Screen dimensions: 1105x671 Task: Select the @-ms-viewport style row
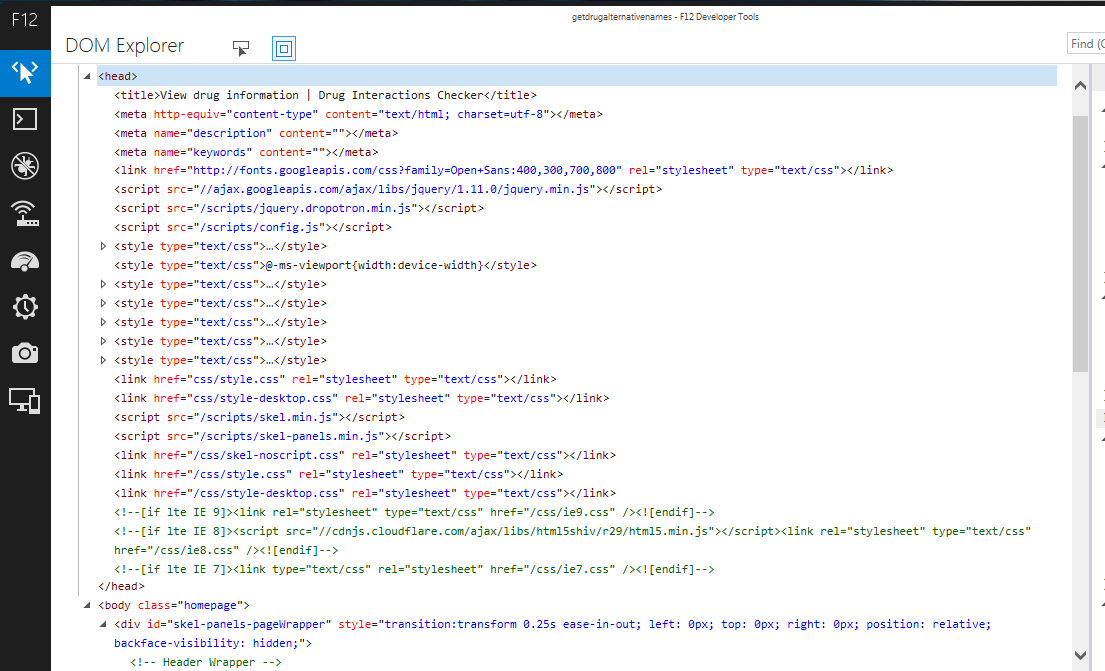(325, 266)
